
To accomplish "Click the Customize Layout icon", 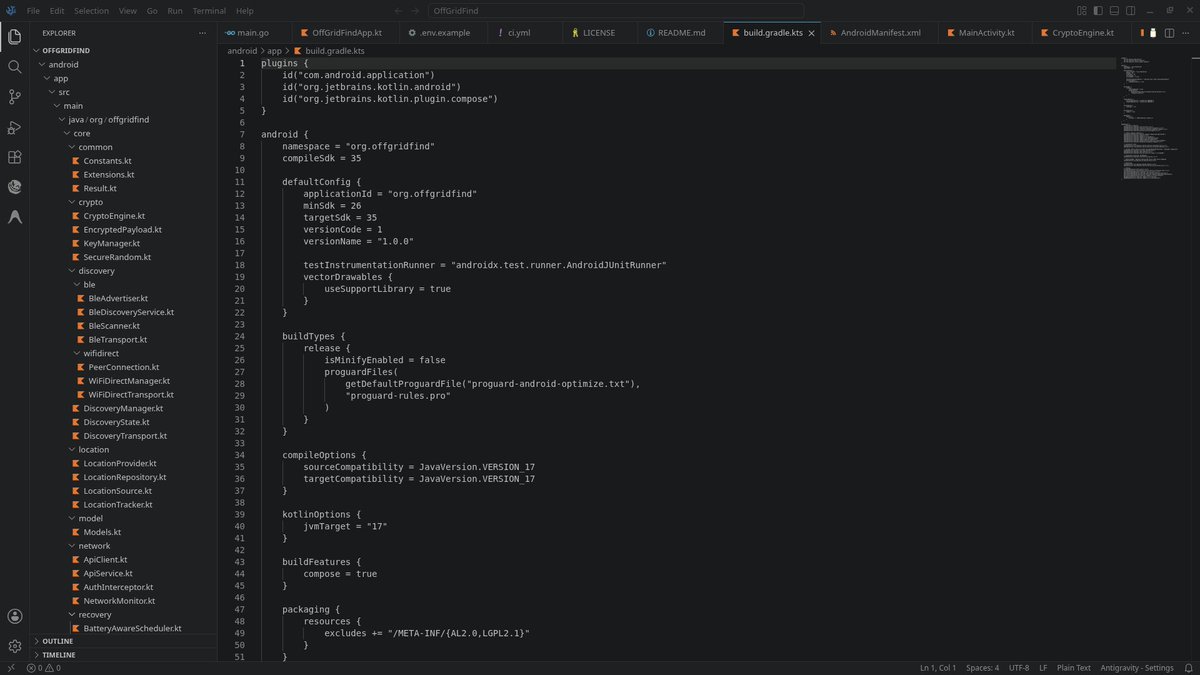I will click(1082, 10).
